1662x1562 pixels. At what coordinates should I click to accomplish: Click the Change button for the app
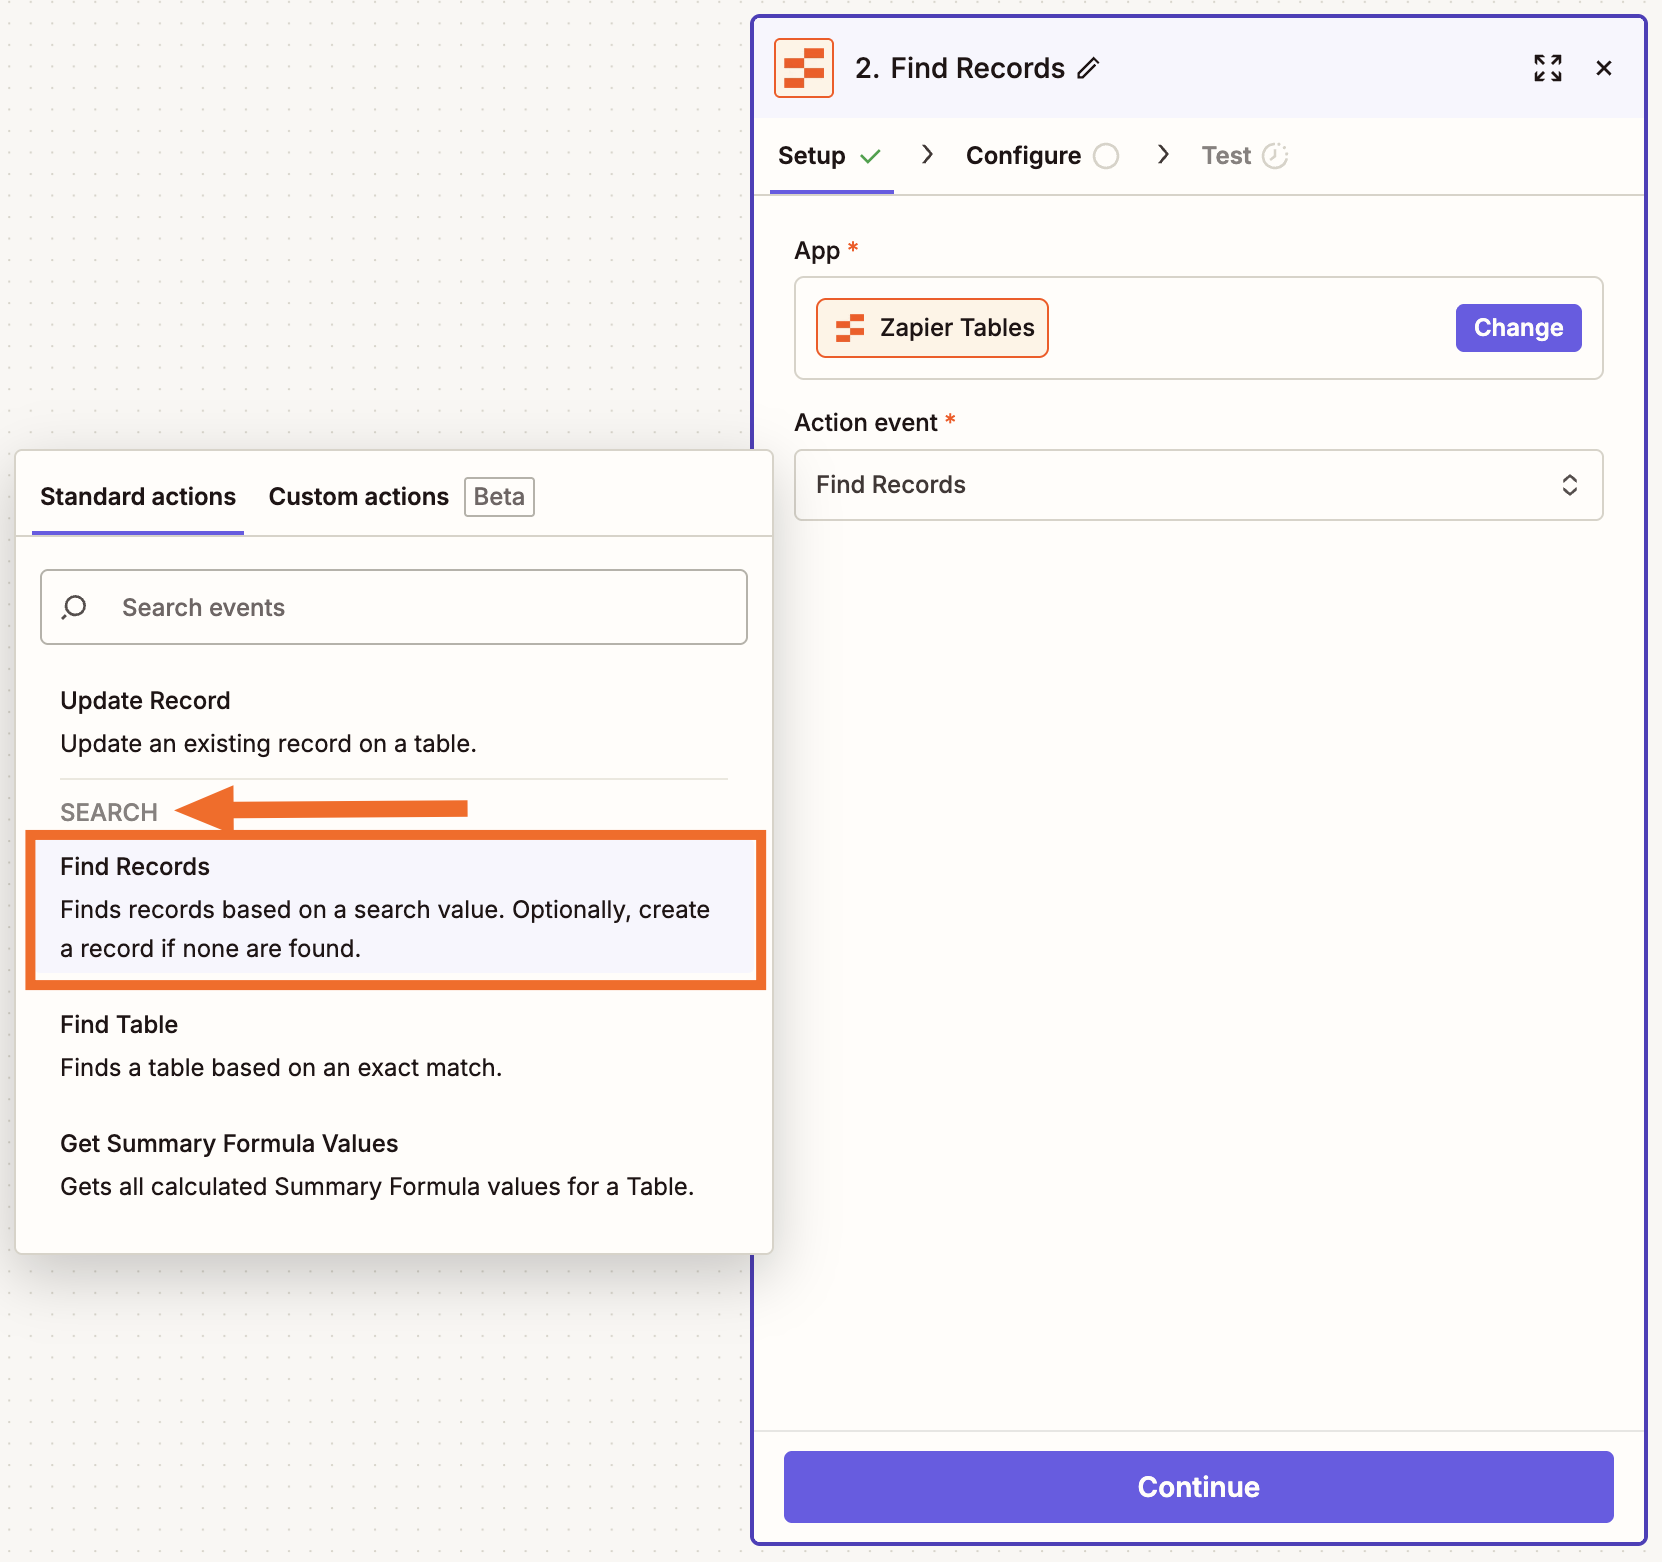pyautogui.click(x=1517, y=327)
